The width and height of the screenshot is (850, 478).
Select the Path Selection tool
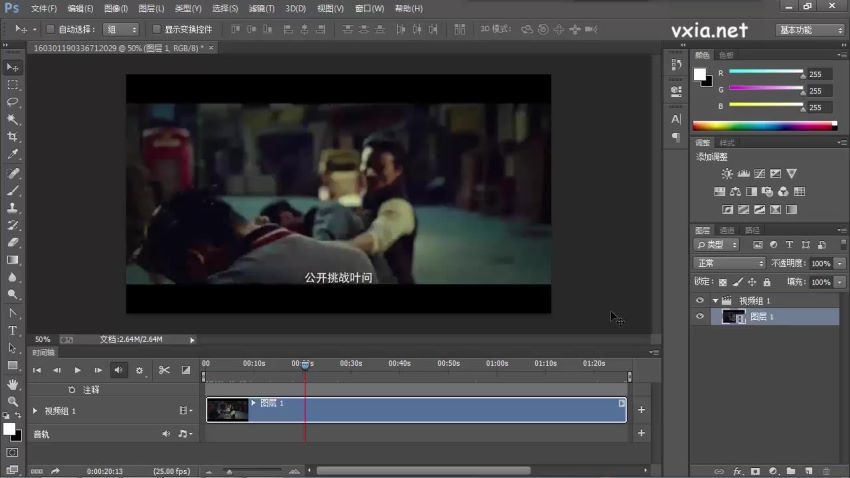pos(12,348)
